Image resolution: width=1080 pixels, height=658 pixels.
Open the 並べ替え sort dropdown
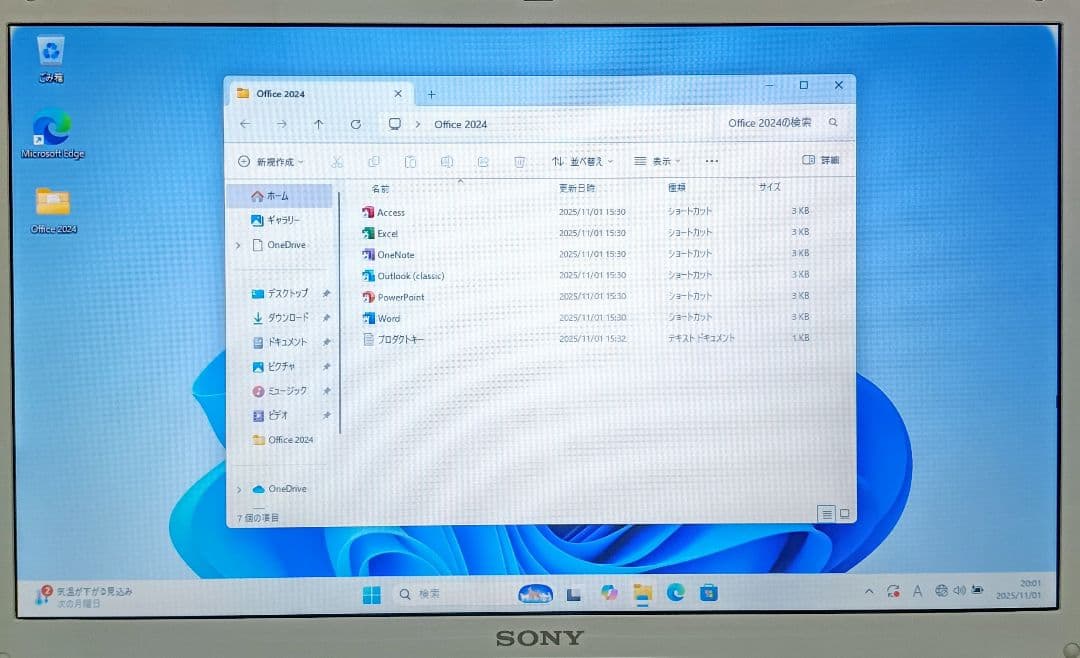[x=586, y=161]
